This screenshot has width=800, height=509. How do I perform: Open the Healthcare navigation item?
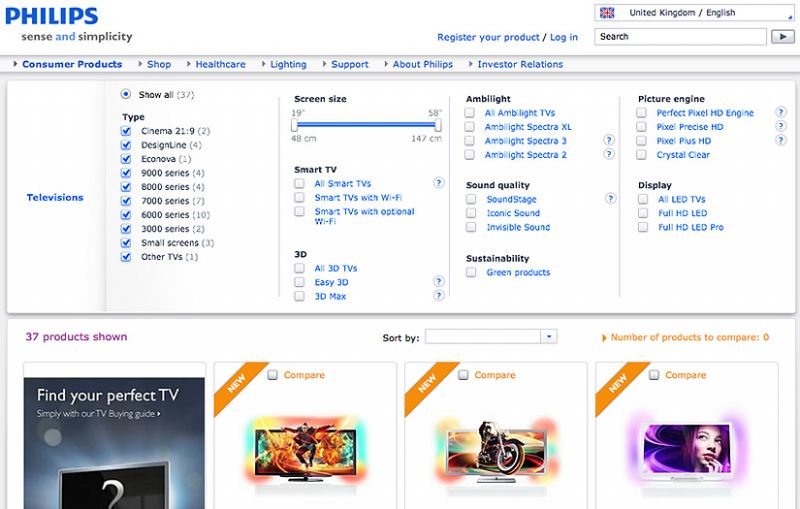tap(220, 64)
